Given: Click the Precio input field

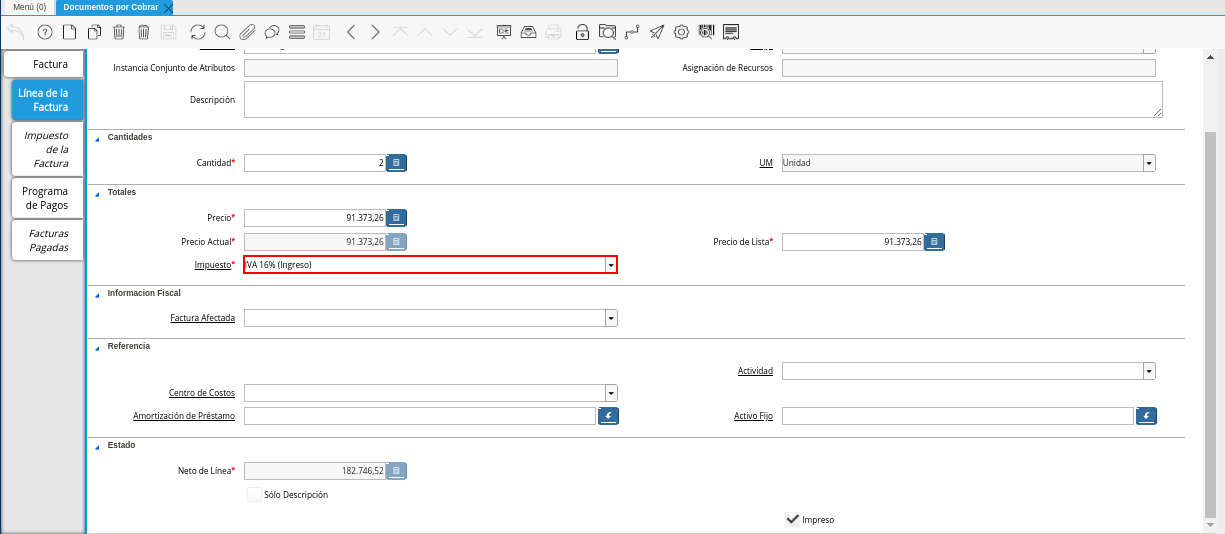Looking at the screenshot, I should (314, 217).
